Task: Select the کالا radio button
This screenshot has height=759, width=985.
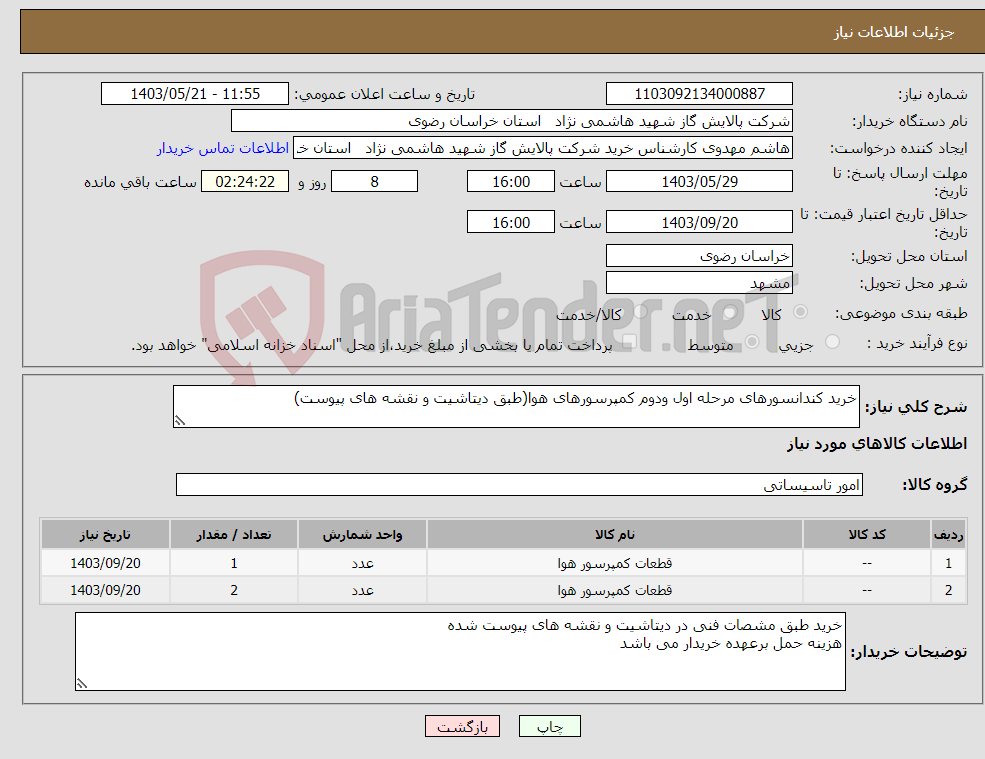Action: 801,312
